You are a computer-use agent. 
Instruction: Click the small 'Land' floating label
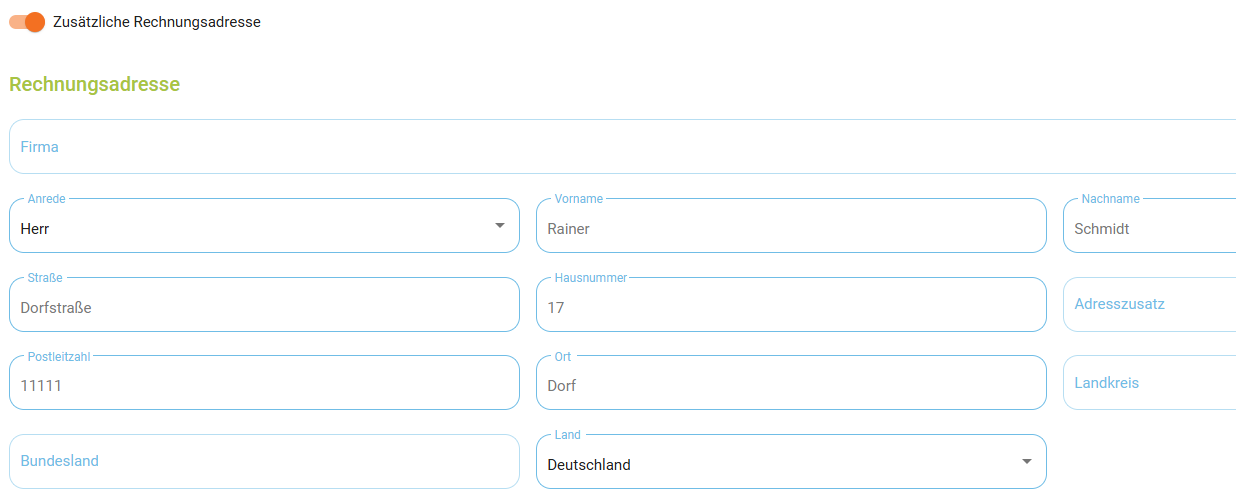tap(567, 435)
